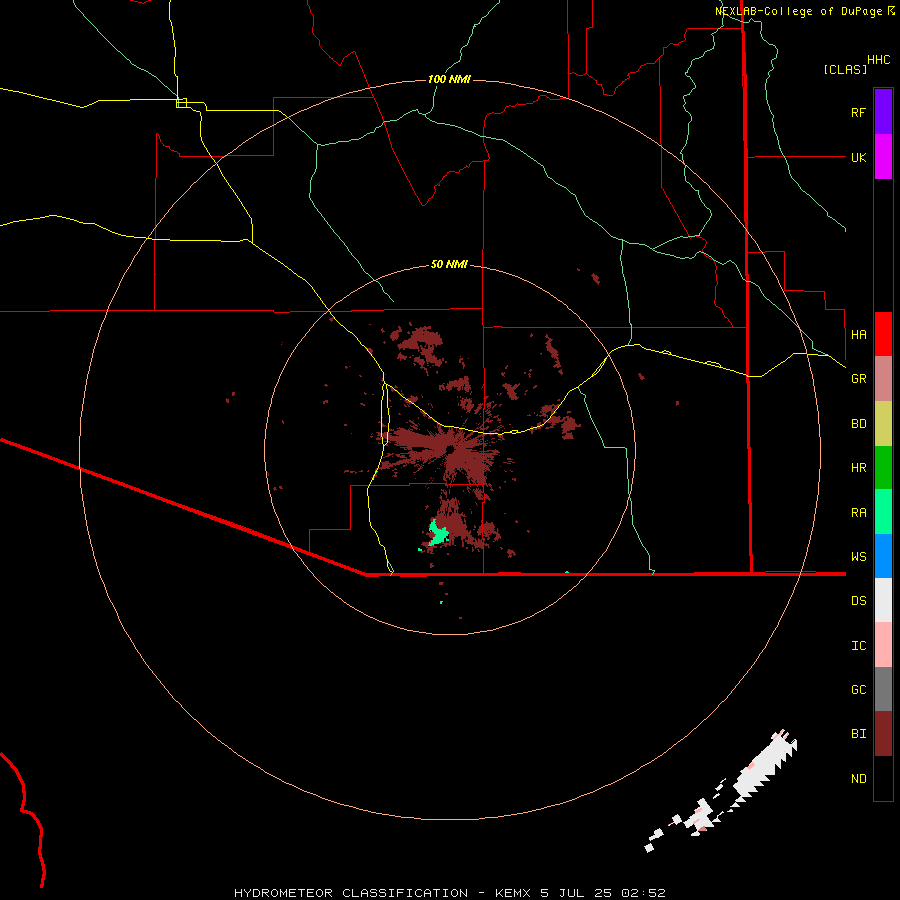
Task: Click the HA legend label
Action: [858, 335]
